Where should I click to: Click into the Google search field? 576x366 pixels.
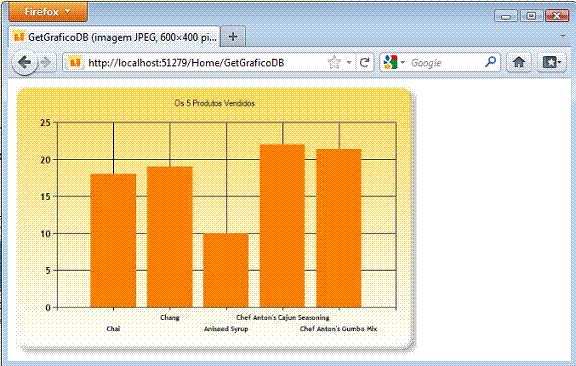click(x=444, y=62)
